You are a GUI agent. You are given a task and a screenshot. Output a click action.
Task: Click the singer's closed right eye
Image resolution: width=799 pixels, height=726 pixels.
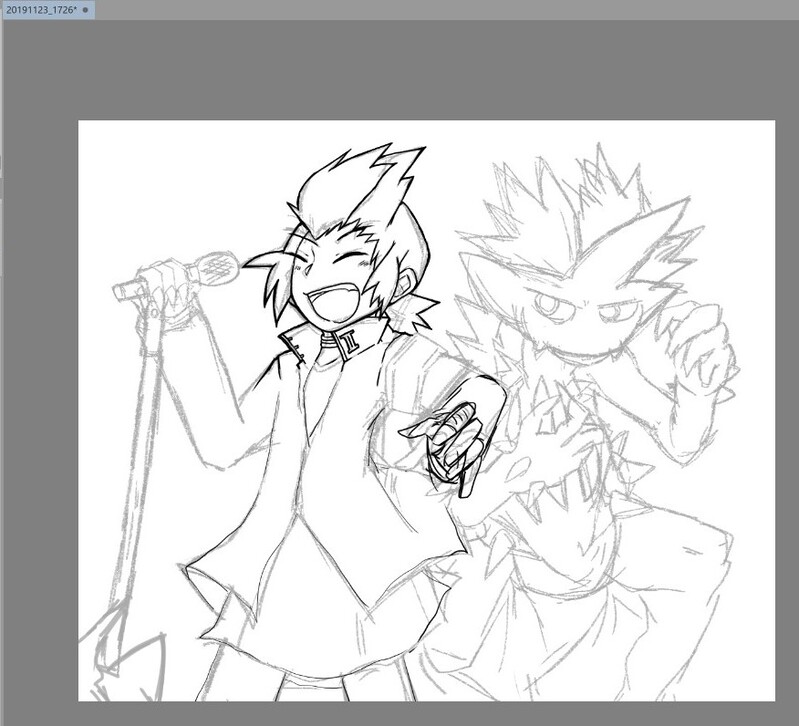click(348, 259)
